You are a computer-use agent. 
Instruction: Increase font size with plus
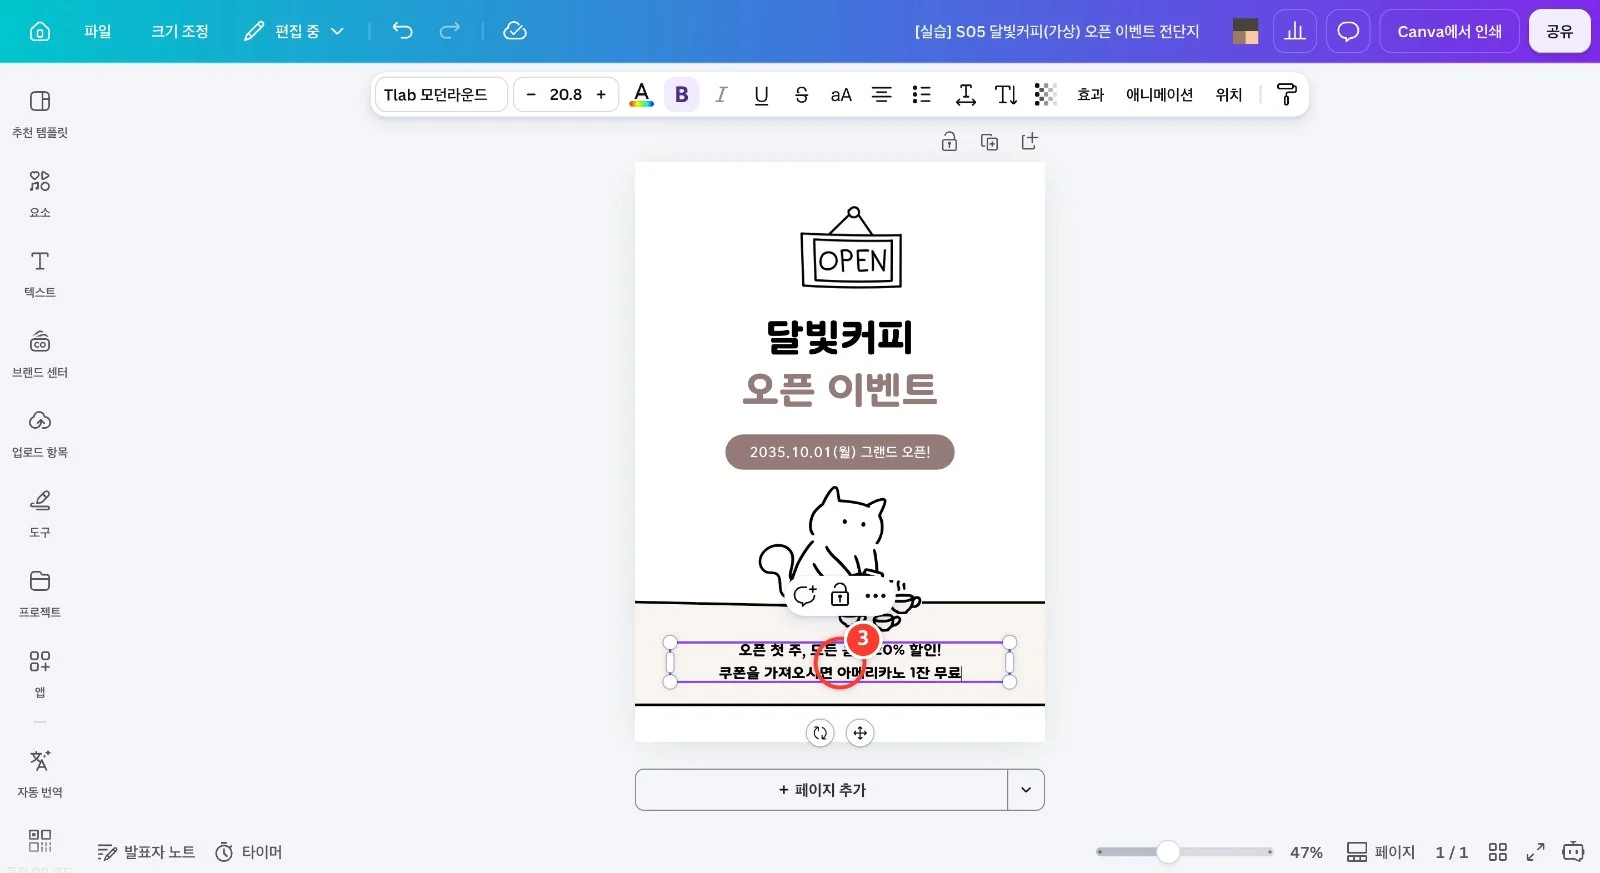(601, 94)
